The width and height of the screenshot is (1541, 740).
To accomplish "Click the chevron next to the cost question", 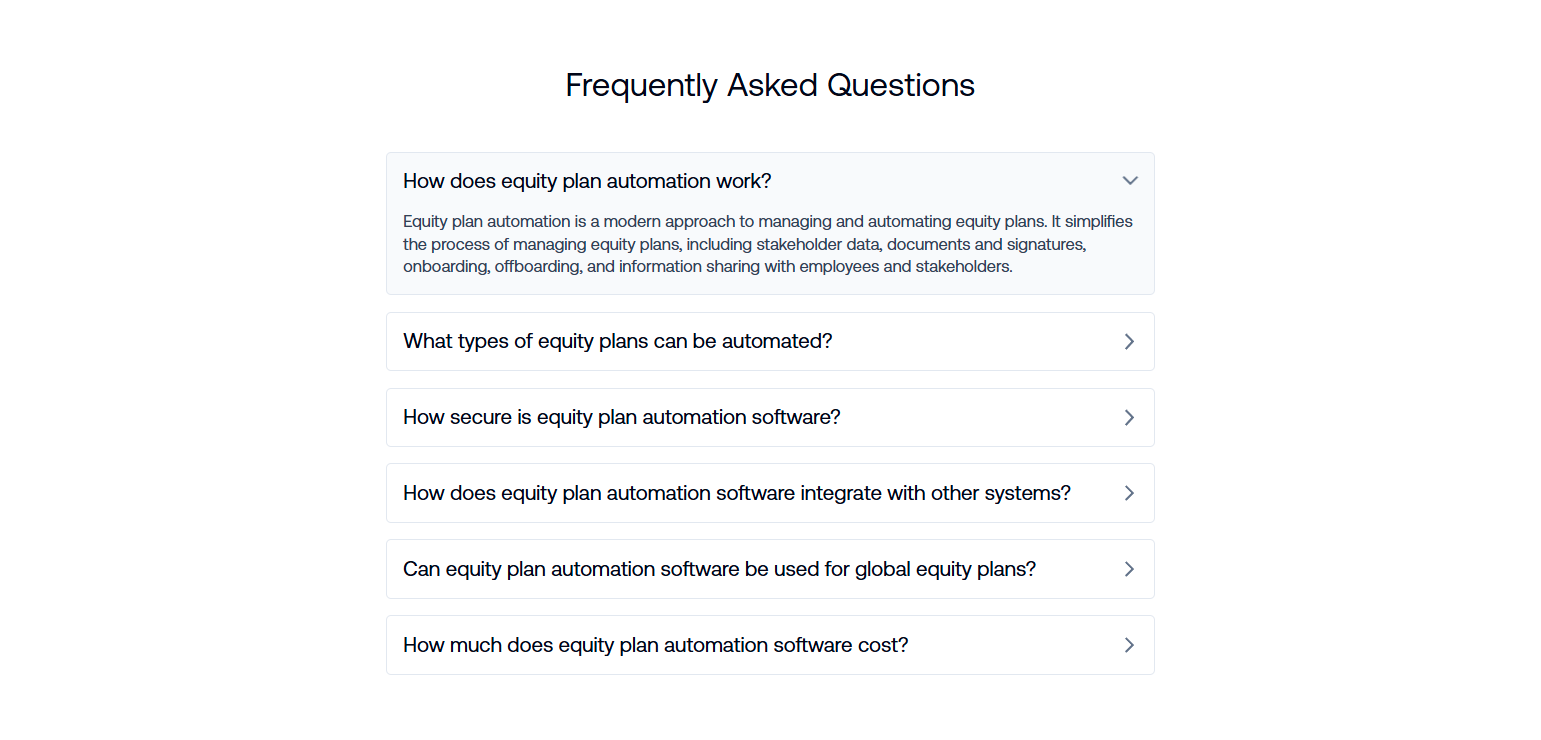I will (x=1129, y=645).
